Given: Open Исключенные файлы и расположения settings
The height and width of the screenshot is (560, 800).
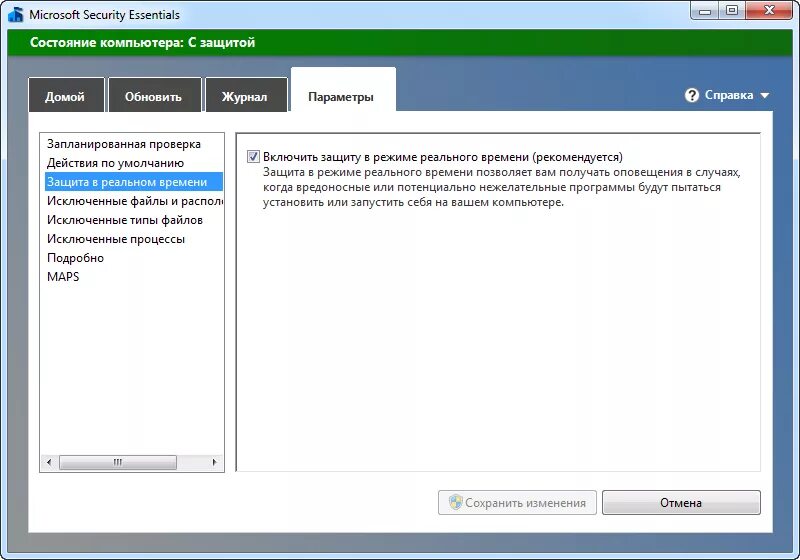Looking at the screenshot, I should 135,201.
